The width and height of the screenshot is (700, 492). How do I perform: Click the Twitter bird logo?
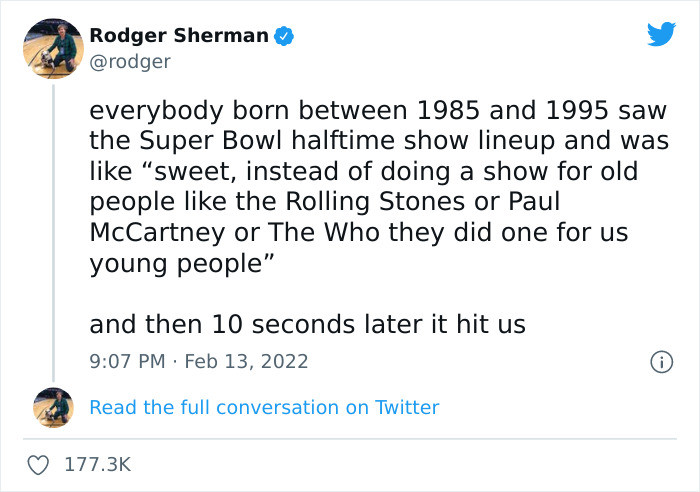click(661, 34)
